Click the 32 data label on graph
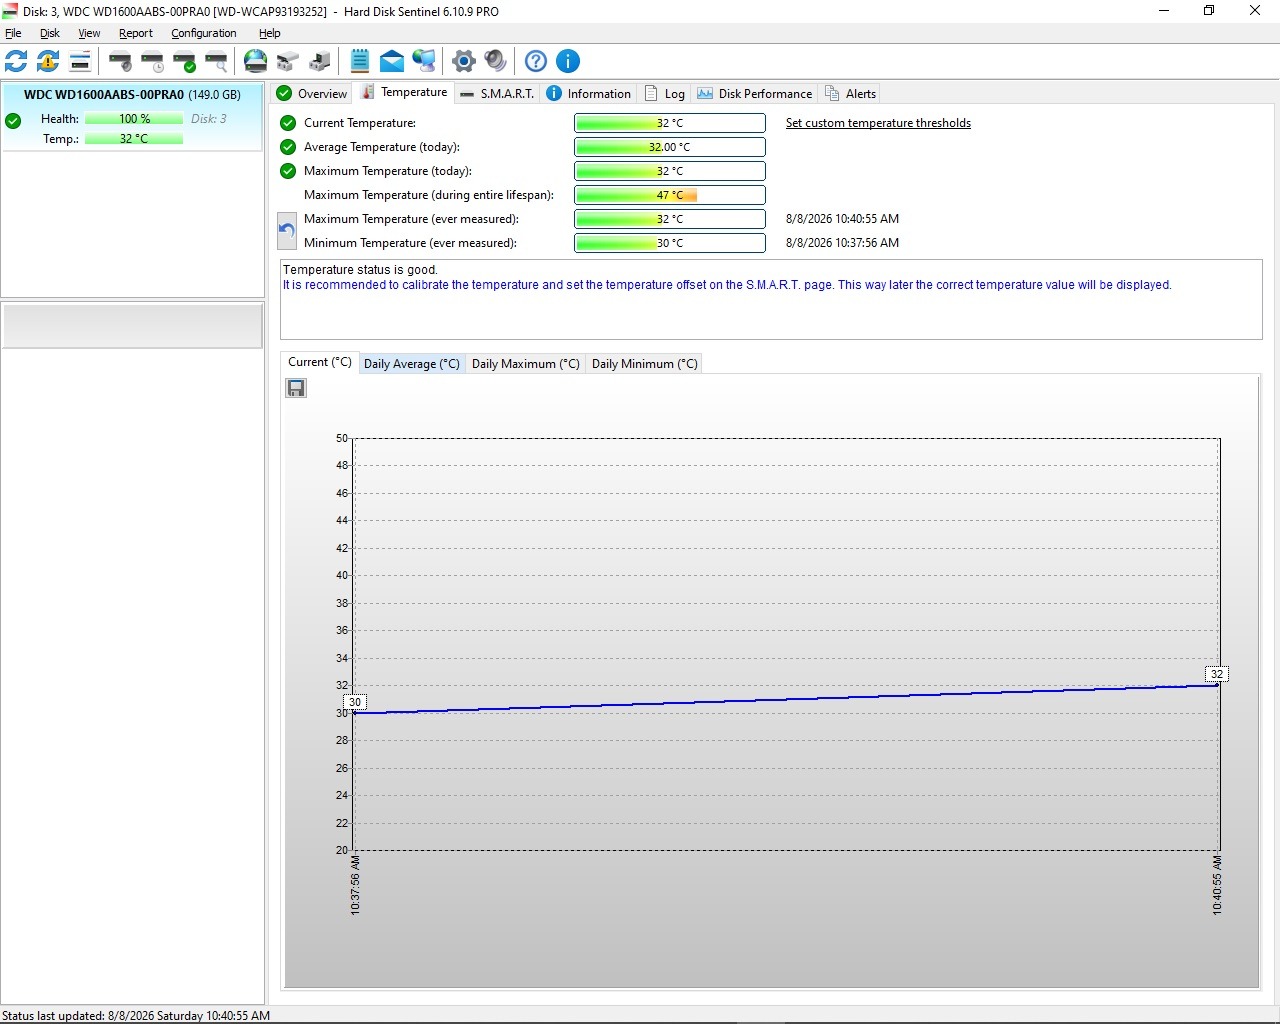1280x1024 pixels. coord(1217,674)
